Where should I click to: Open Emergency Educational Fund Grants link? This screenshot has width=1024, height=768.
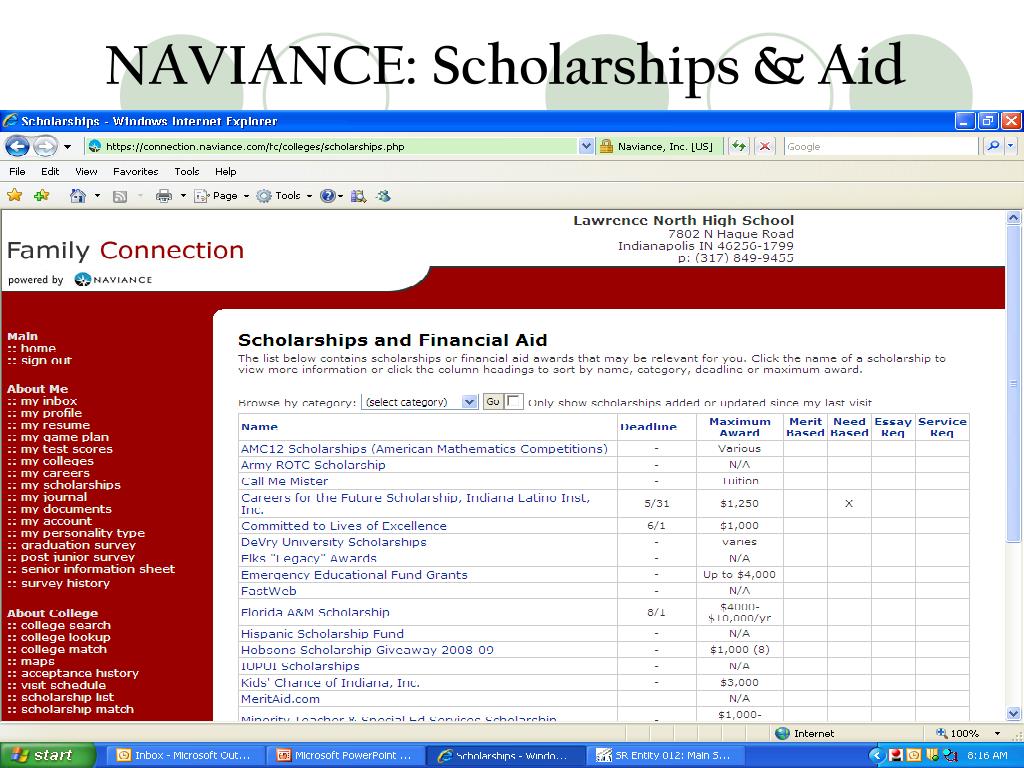tap(354, 575)
